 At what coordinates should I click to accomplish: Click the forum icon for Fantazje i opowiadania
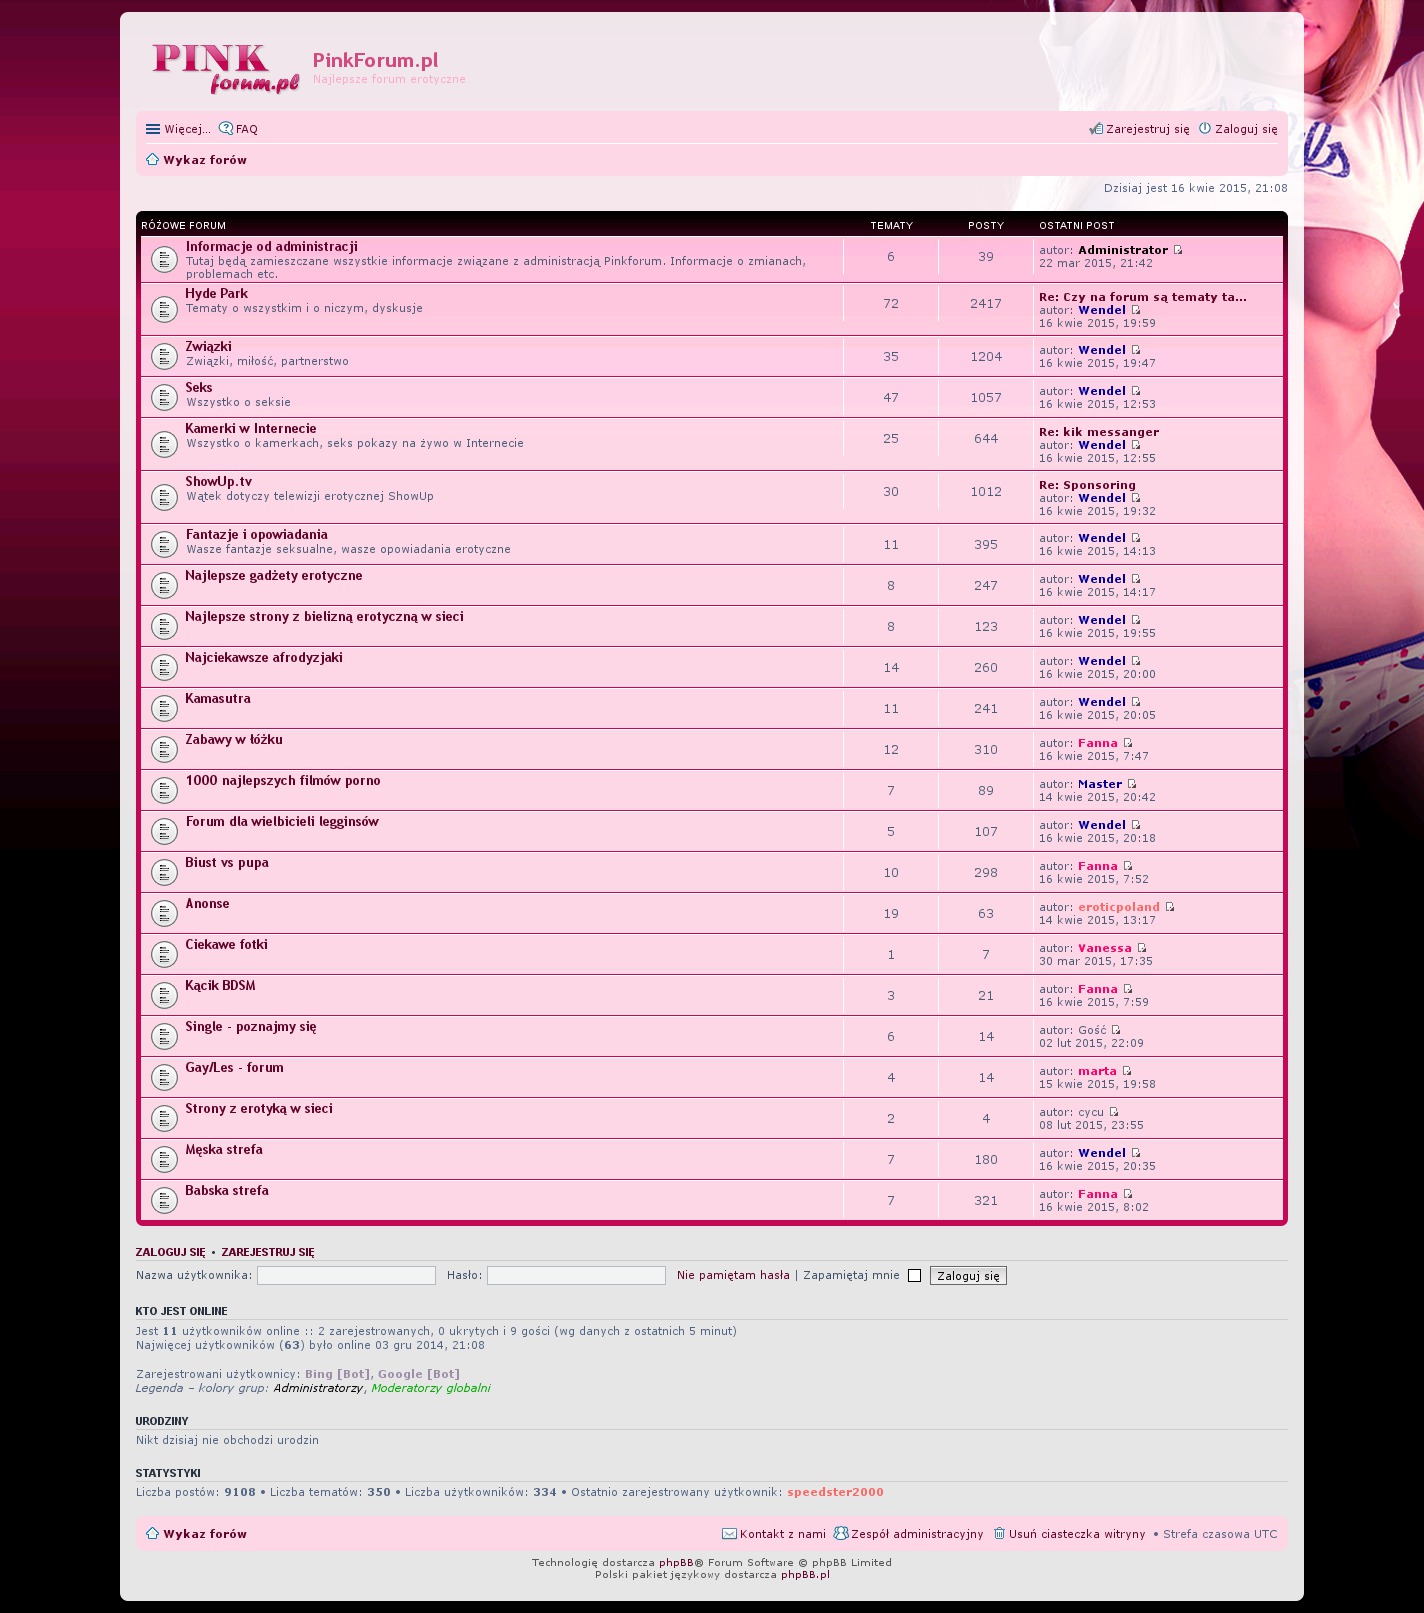(x=164, y=544)
